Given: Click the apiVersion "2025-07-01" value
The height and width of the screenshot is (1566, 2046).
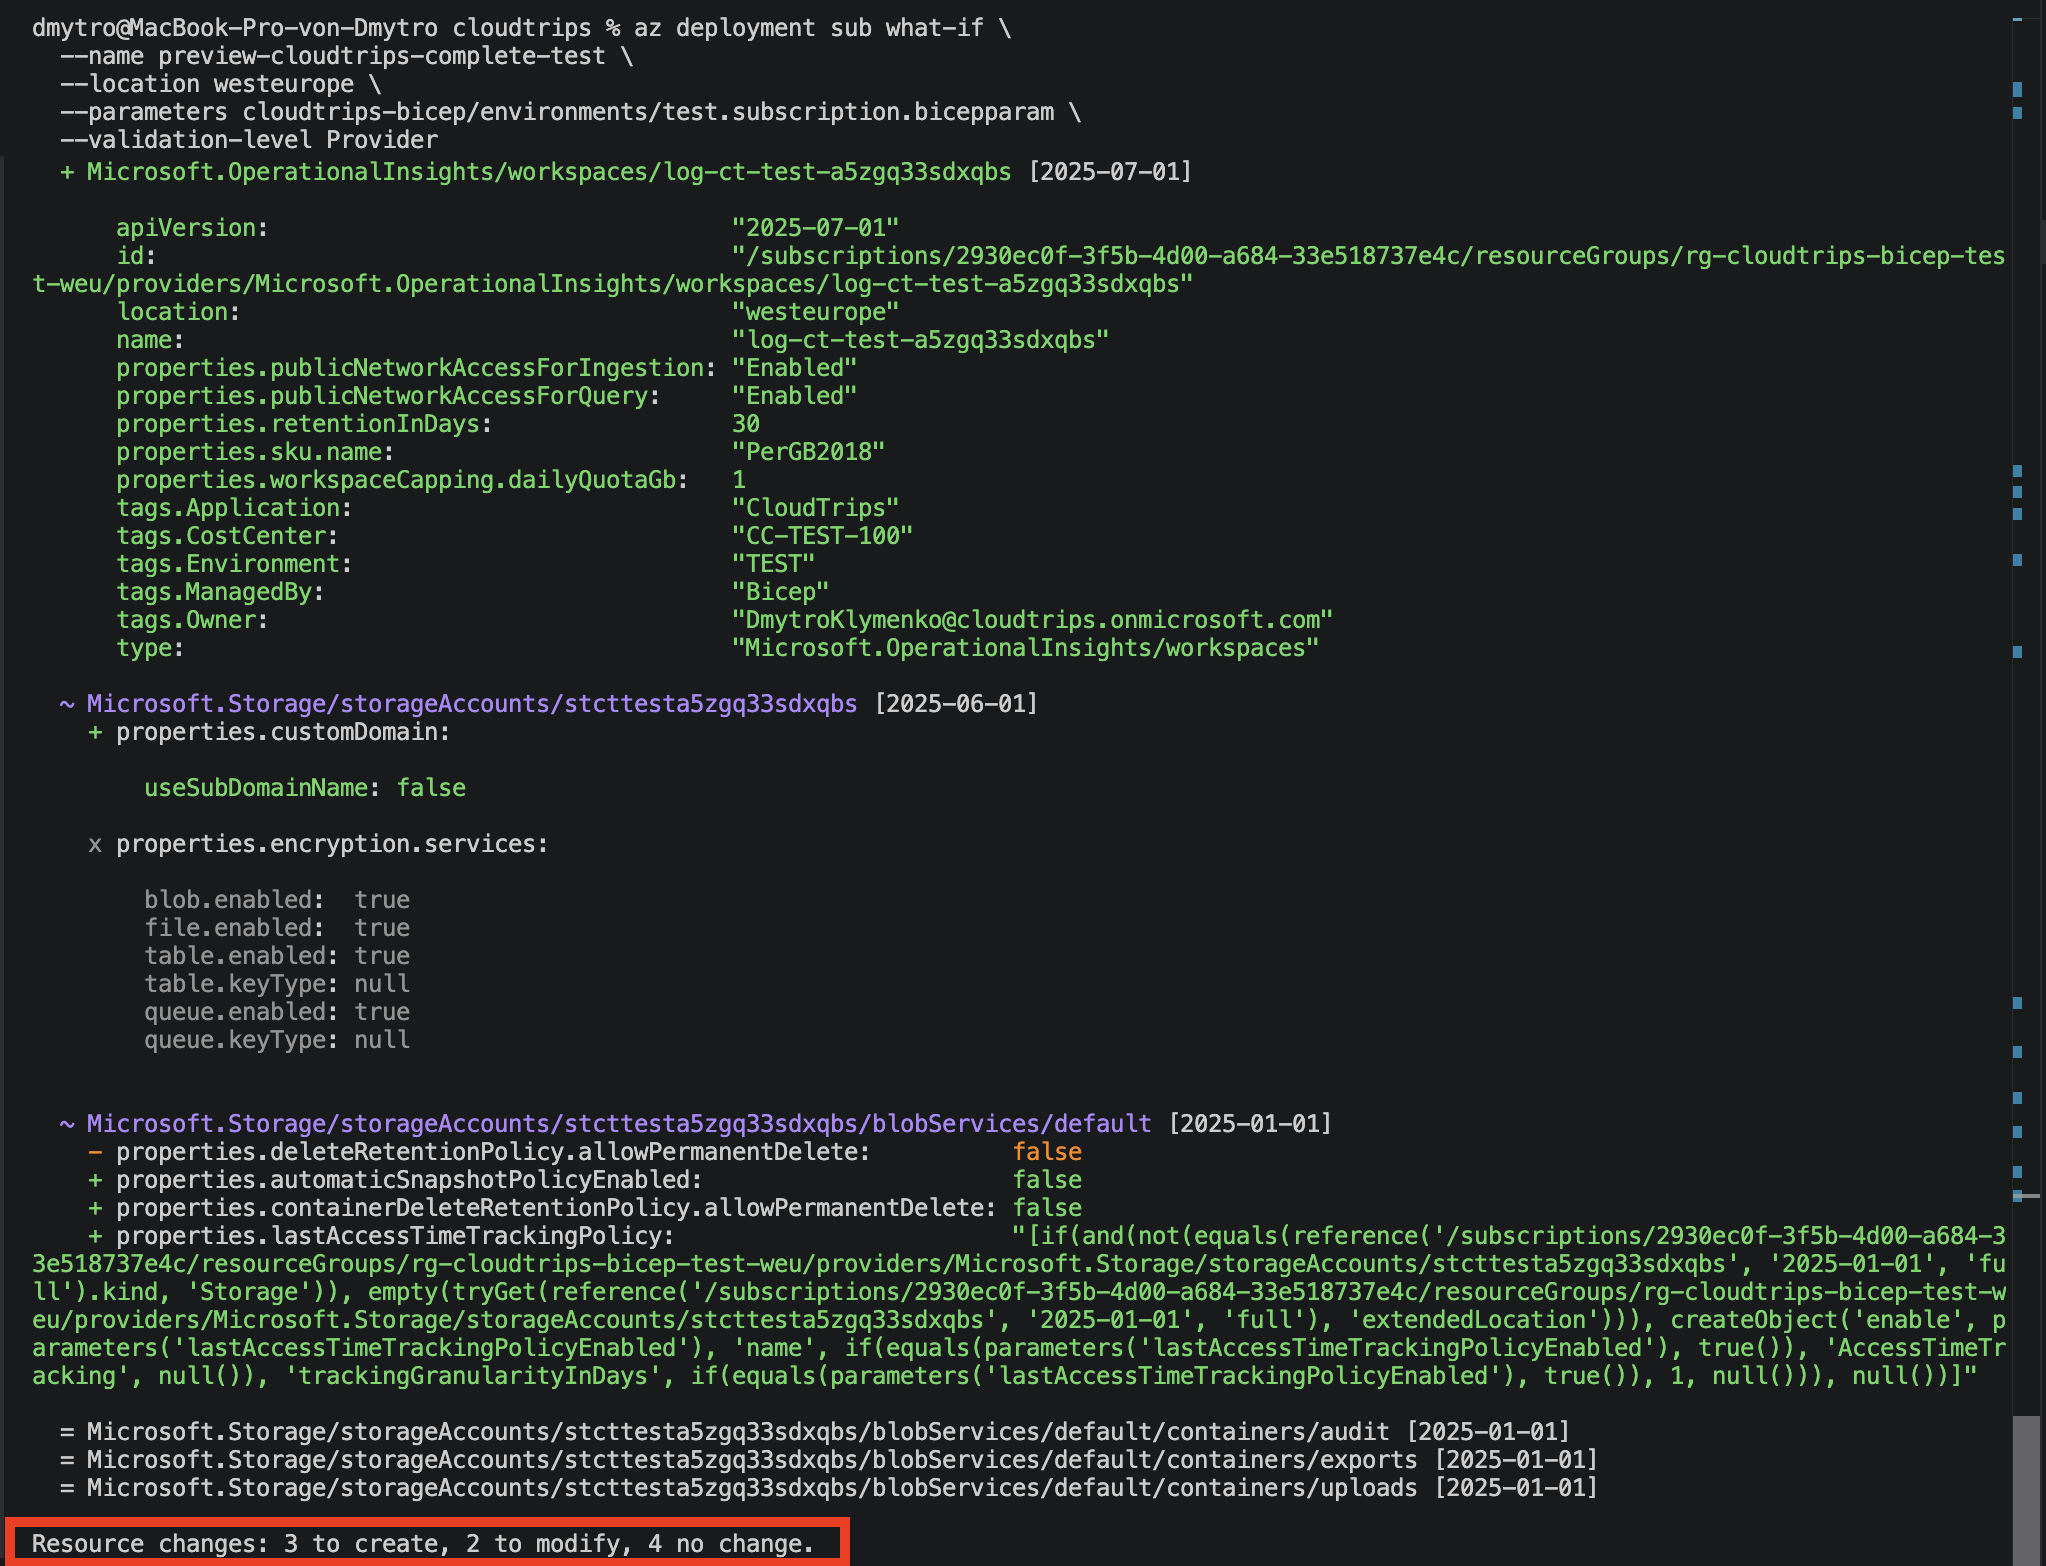Looking at the screenshot, I should pyautogui.click(x=815, y=228).
